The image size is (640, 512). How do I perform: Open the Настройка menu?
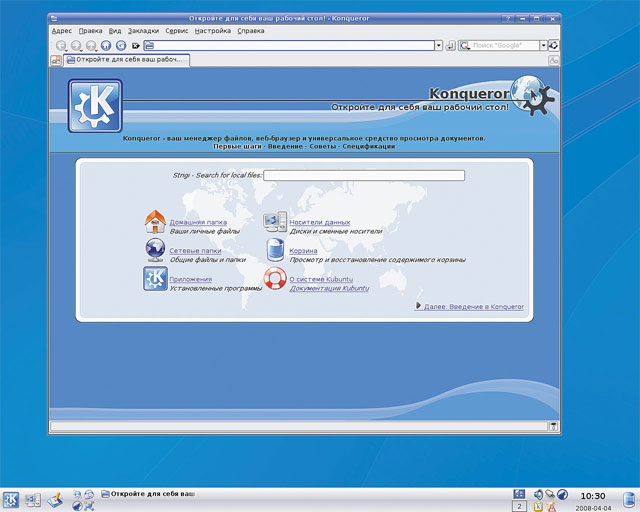(x=213, y=31)
